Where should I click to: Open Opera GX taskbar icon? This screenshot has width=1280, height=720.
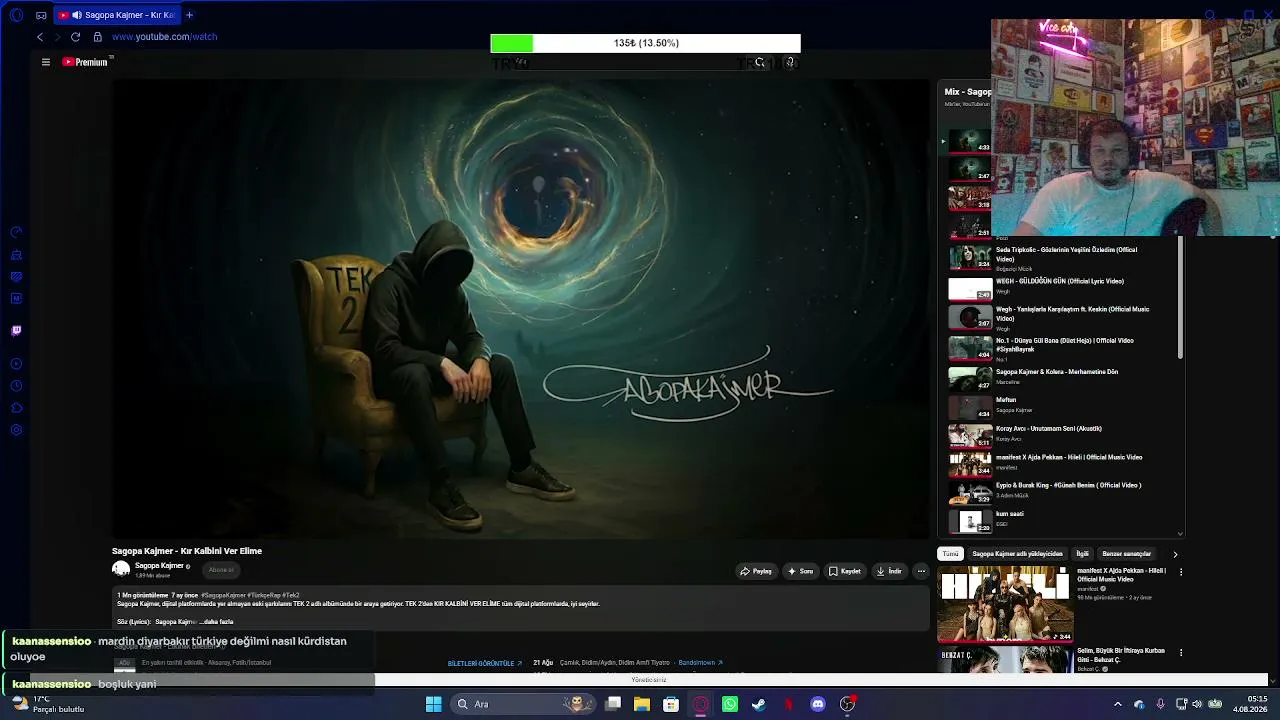pyautogui.click(x=701, y=704)
